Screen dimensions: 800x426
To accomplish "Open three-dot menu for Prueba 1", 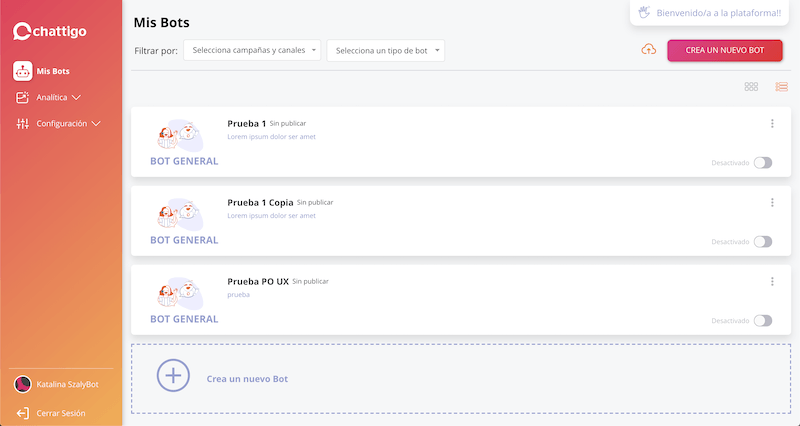I will (772, 123).
